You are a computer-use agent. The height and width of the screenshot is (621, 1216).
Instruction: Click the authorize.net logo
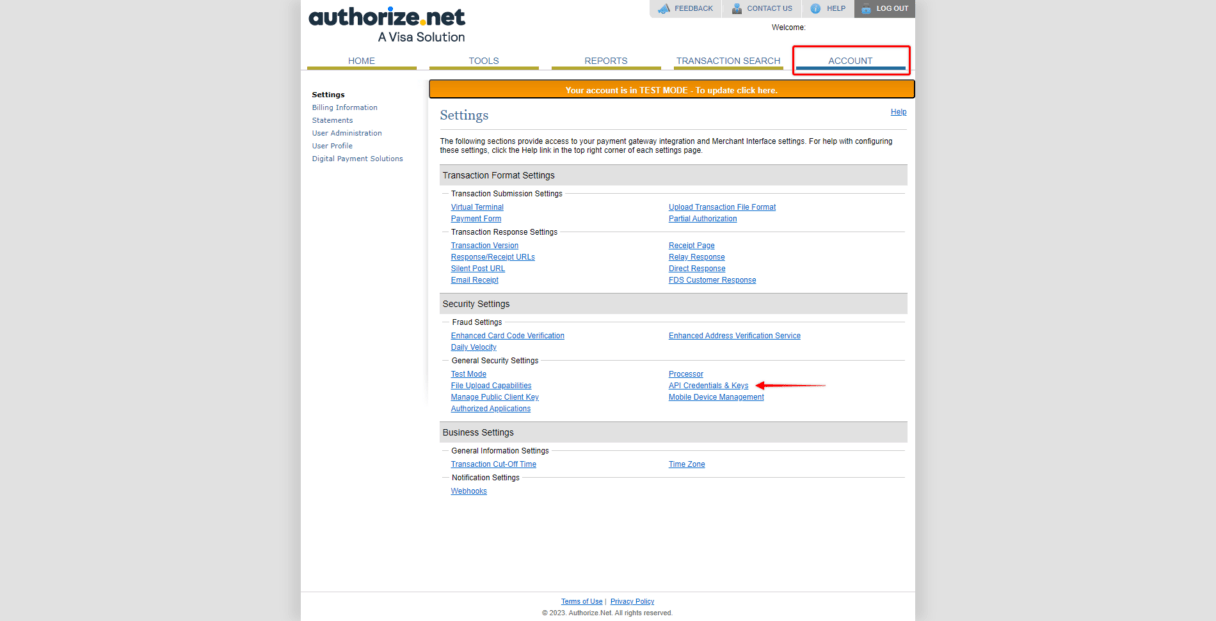pos(387,25)
